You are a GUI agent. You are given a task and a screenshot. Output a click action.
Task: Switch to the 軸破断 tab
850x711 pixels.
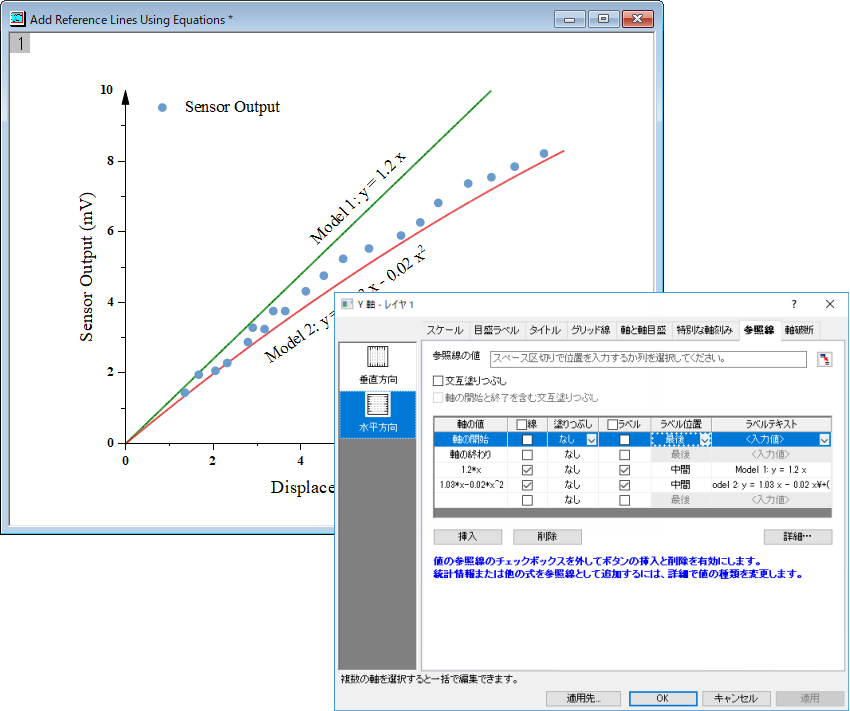pos(799,330)
